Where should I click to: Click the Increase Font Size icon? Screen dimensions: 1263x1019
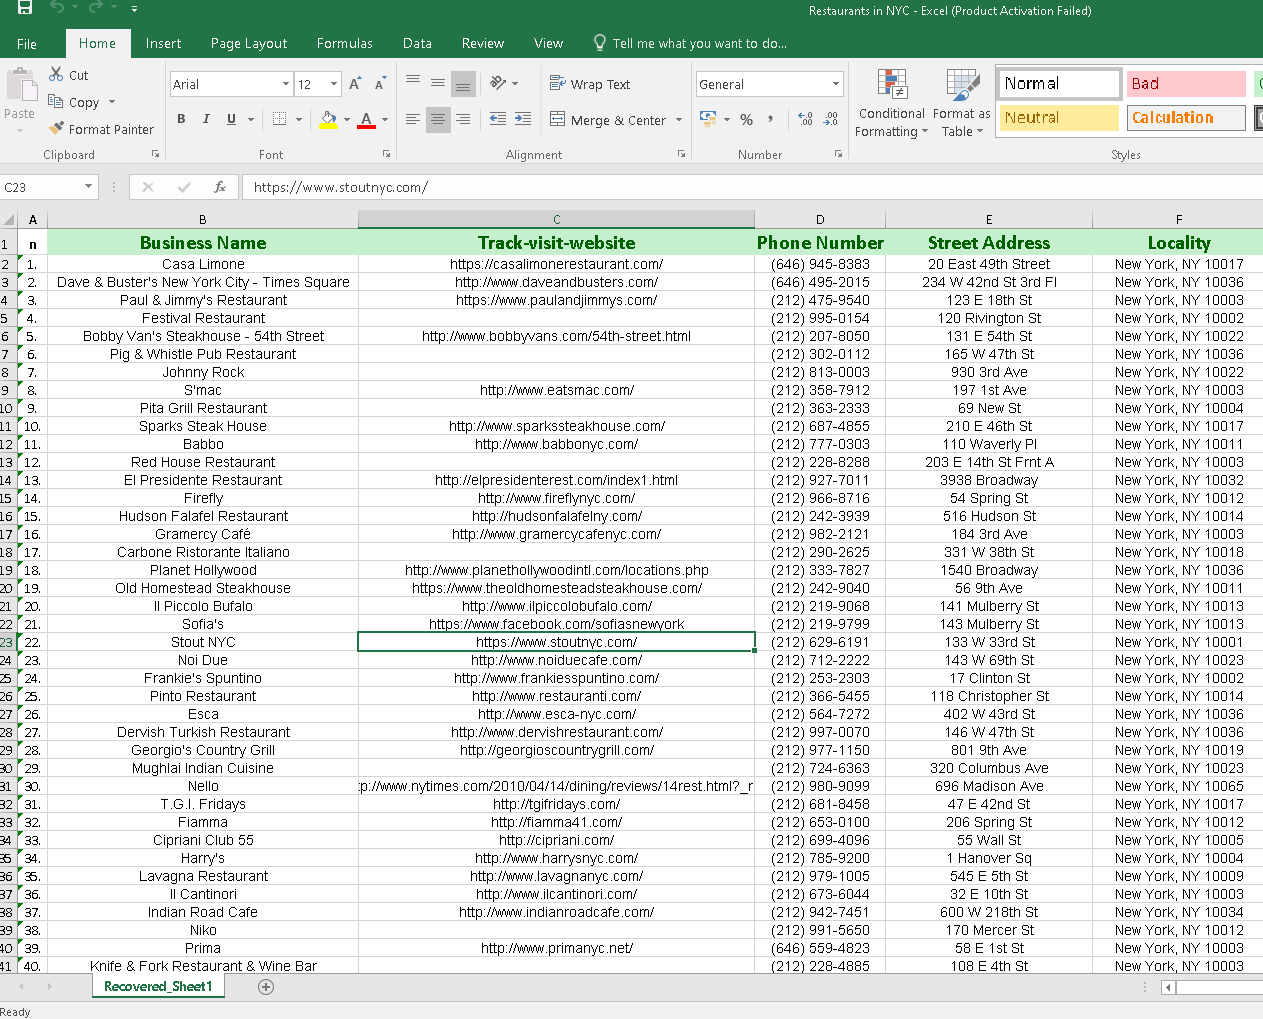355,84
